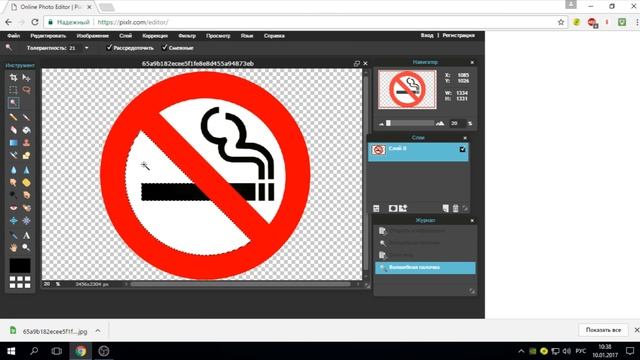Open the Windows Start menu
Viewport: 640px width, 360px height.
tap(11, 351)
